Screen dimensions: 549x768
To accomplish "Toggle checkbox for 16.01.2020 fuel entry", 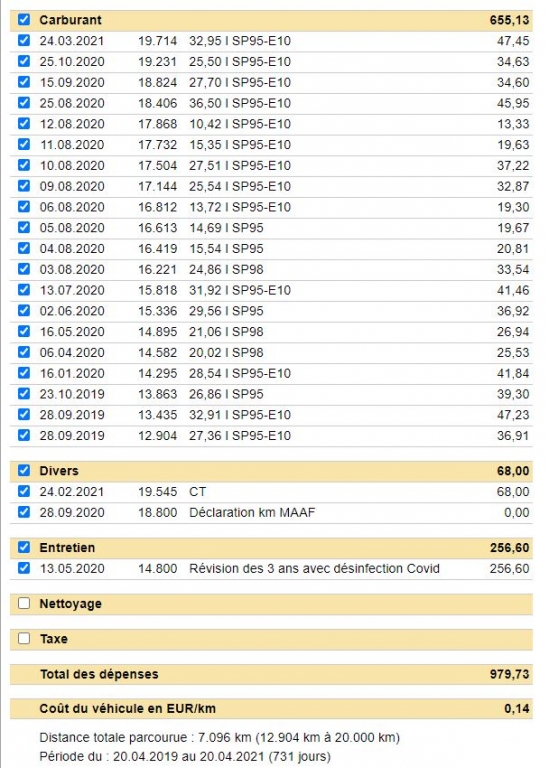I will [x=24, y=373].
